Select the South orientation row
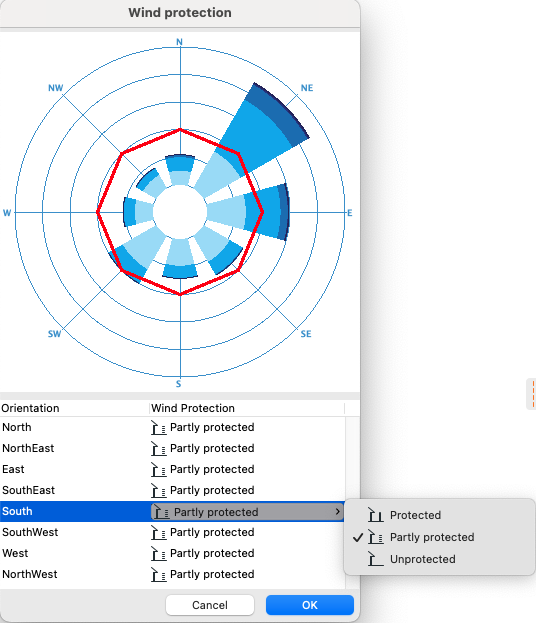This screenshot has width=536, height=623. click(172, 511)
